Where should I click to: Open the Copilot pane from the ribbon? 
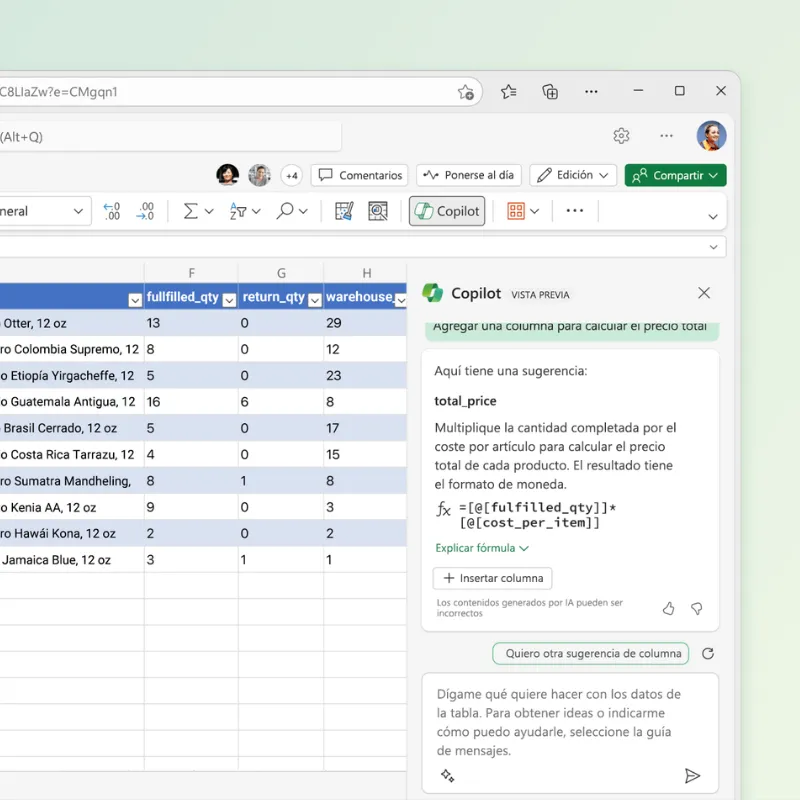(446, 211)
